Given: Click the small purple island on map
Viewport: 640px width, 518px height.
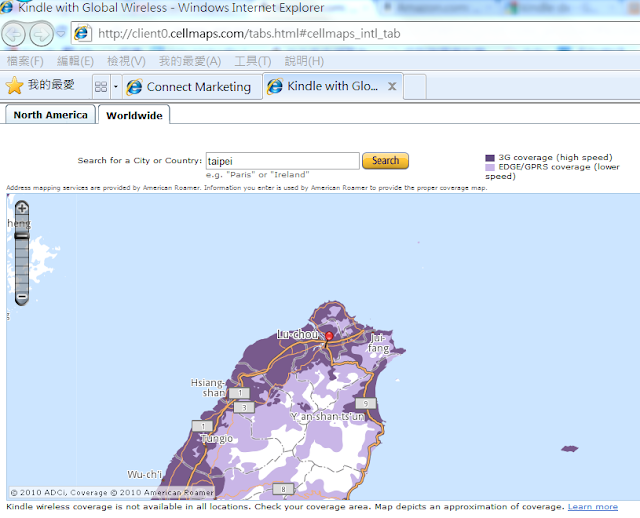Looking at the screenshot, I should click(x=569, y=449).
